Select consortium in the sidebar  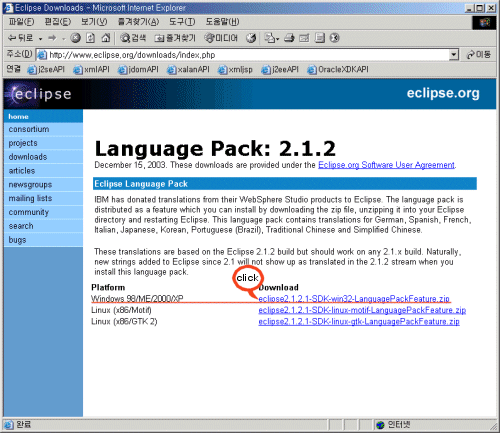pyautogui.click(x=43, y=129)
